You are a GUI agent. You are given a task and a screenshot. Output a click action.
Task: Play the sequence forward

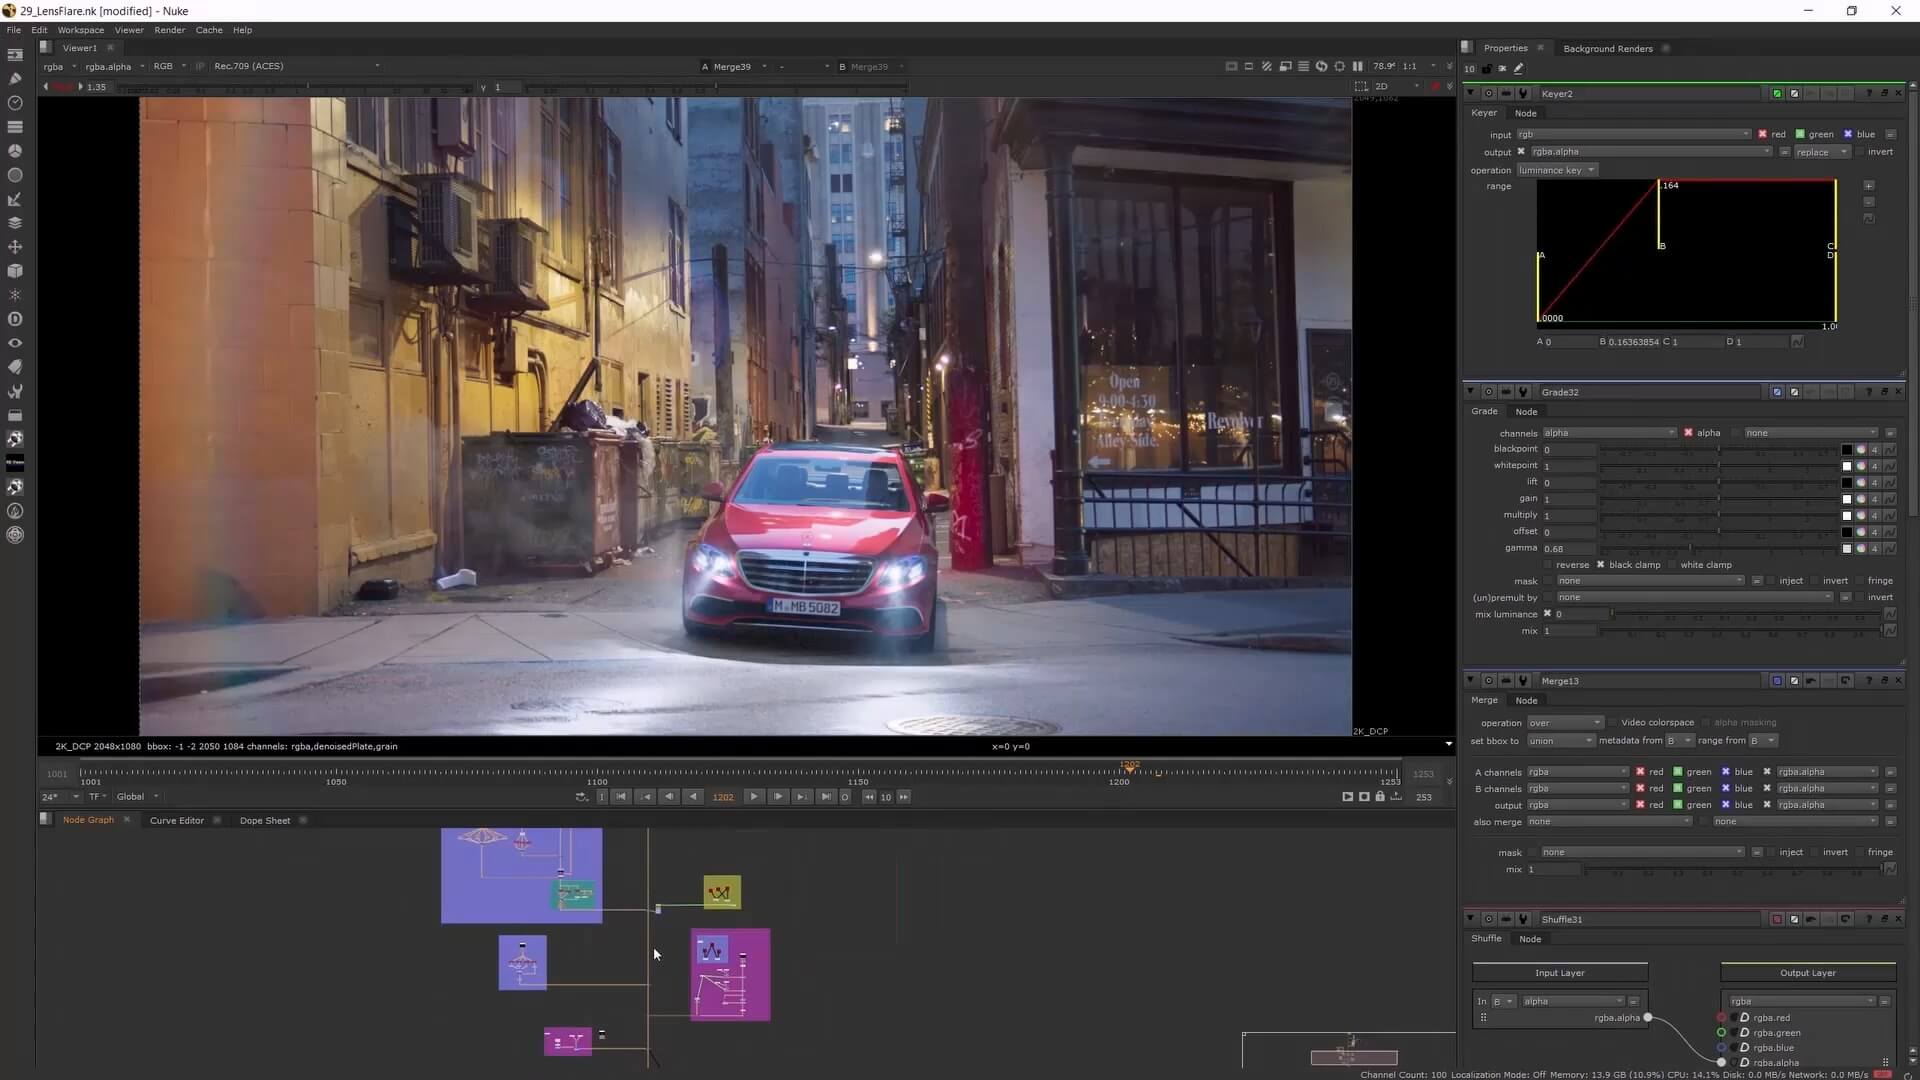tap(754, 797)
